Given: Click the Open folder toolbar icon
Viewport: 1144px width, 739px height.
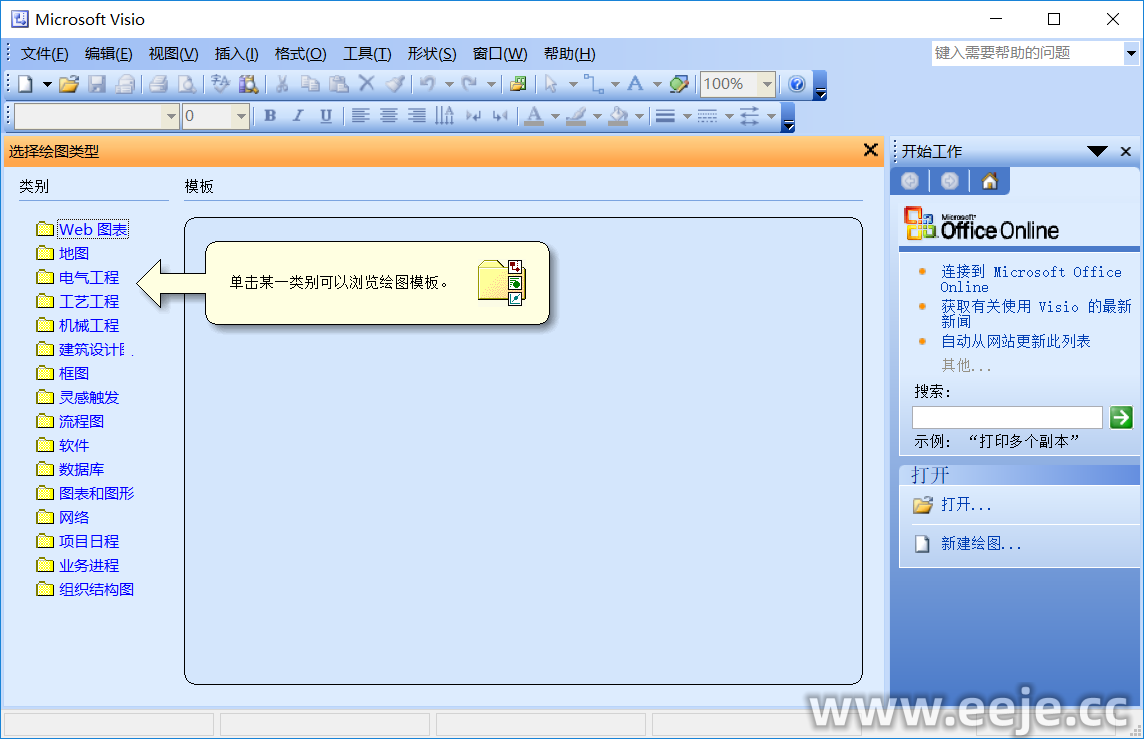Looking at the screenshot, I should tap(68, 85).
